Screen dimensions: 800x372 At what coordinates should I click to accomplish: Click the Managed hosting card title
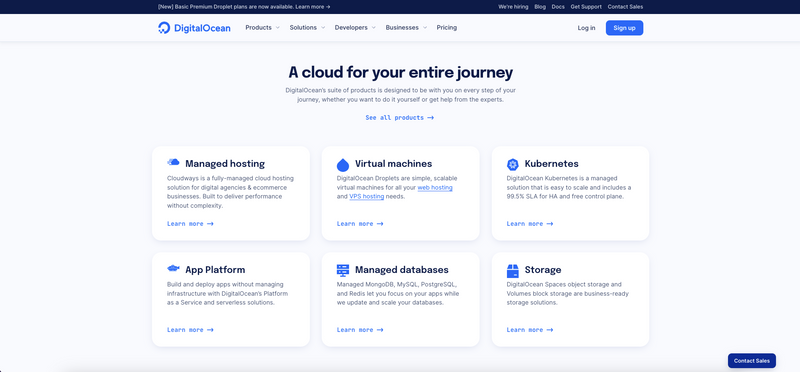pyautogui.click(x=225, y=164)
